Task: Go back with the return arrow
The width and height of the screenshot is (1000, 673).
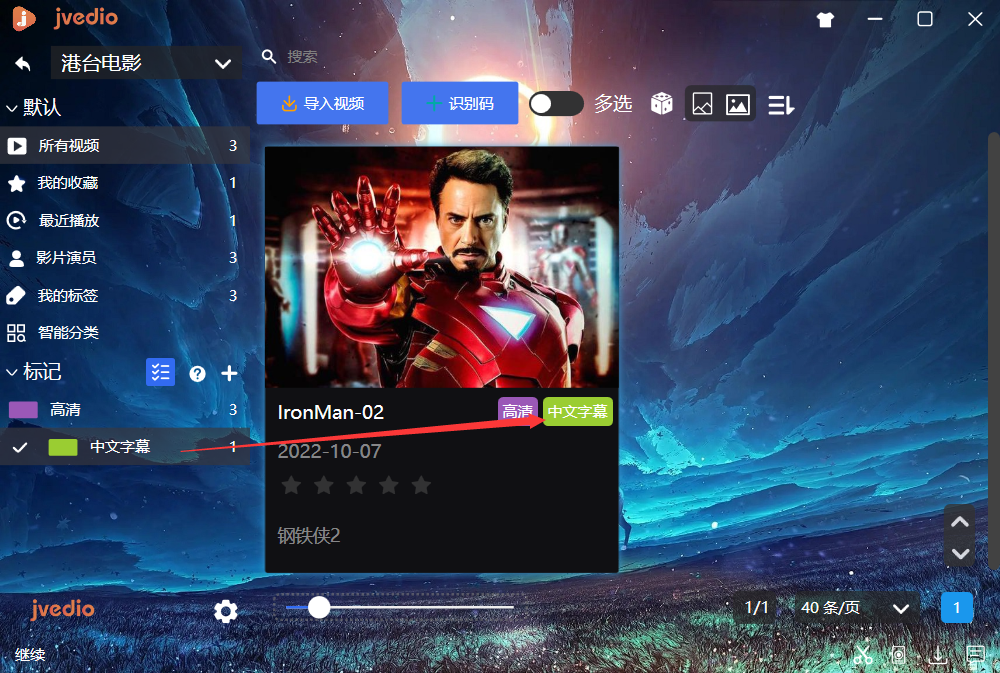Action: [23, 63]
